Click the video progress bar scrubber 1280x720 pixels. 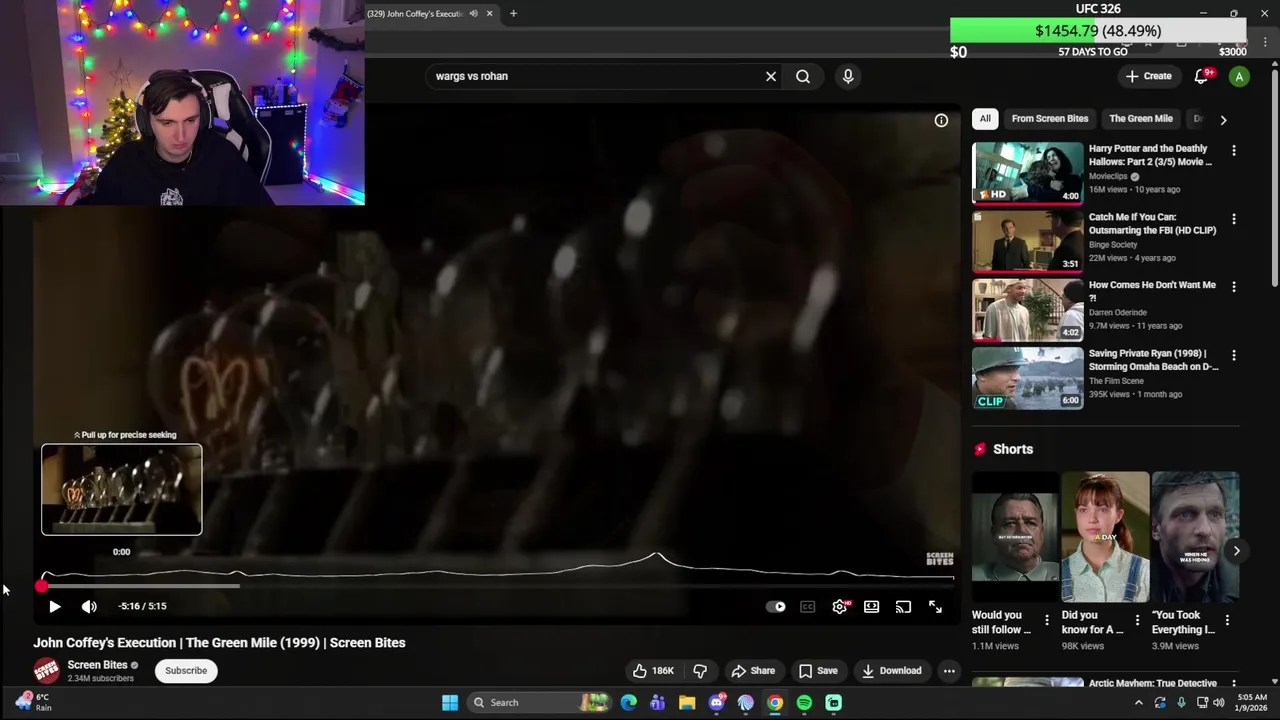pyautogui.click(x=41, y=587)
